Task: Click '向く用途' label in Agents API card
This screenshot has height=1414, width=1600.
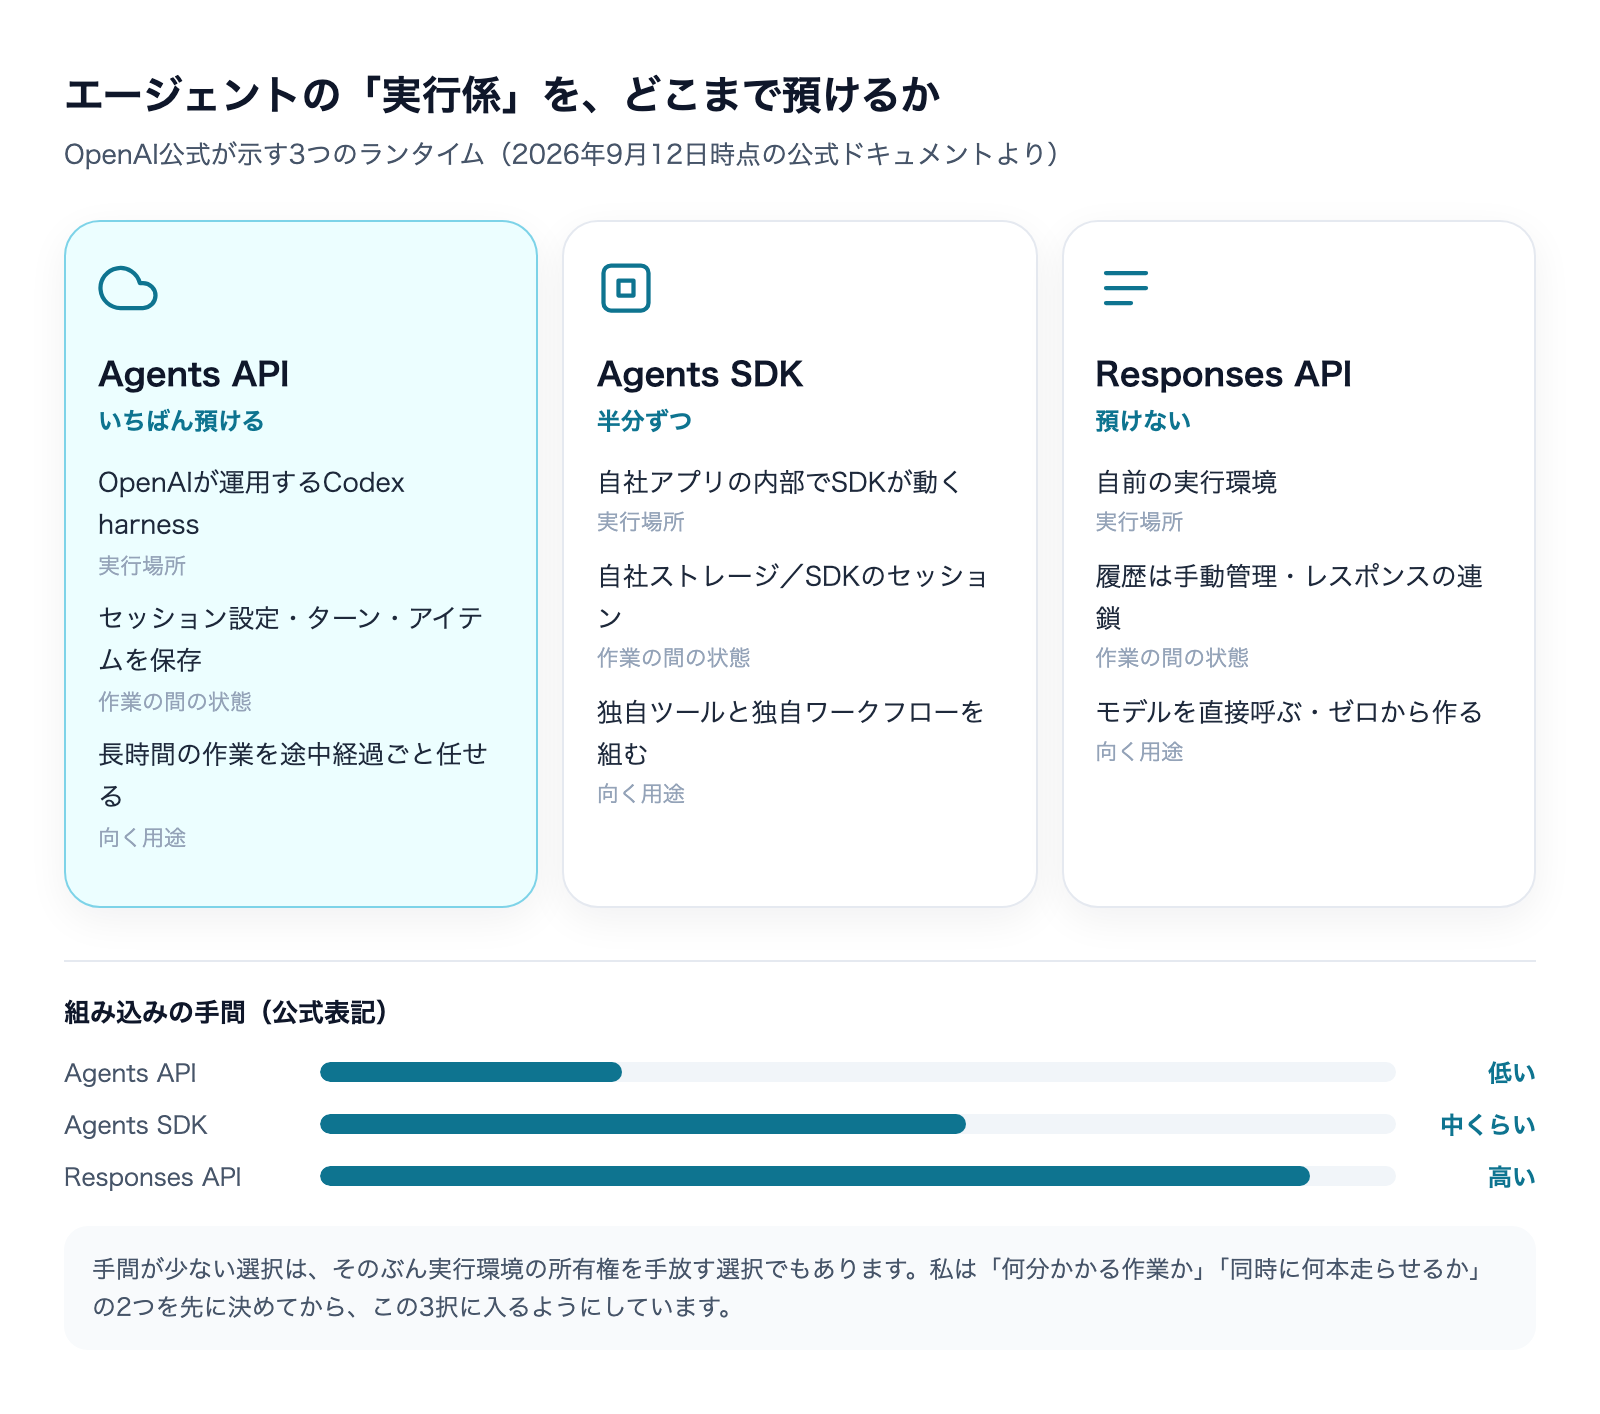Action: 142,838
